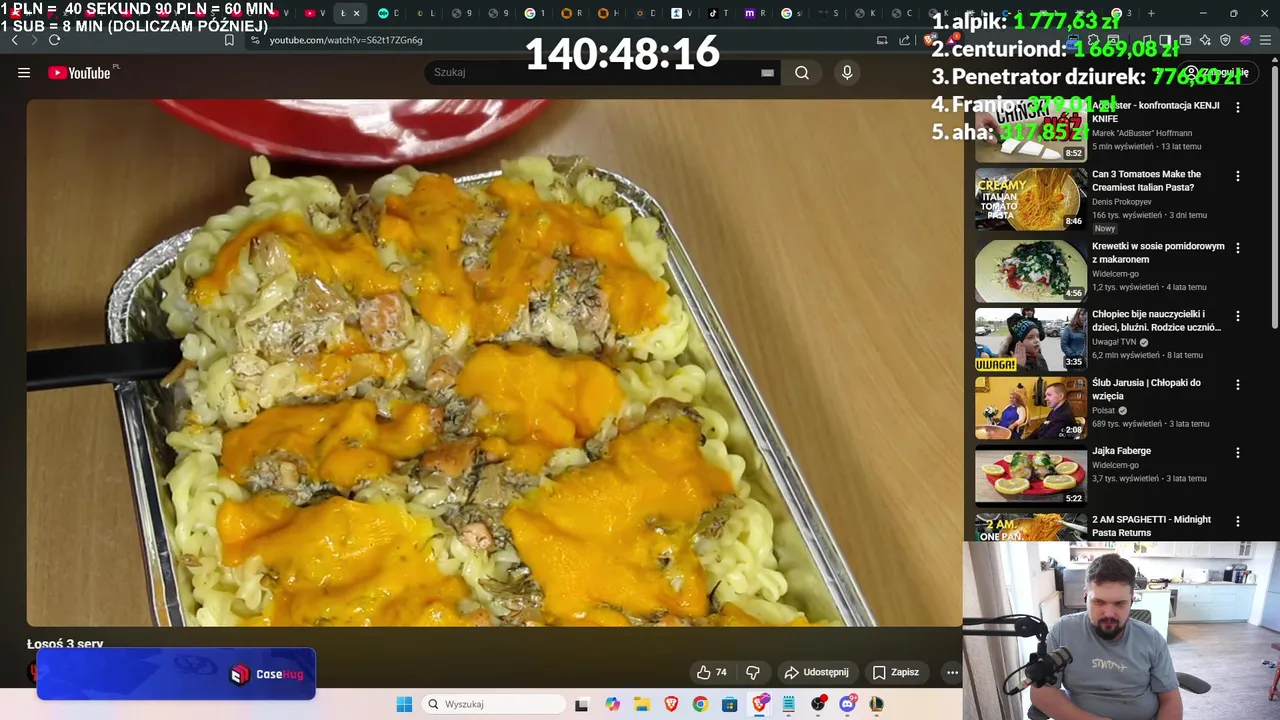Screen dimensions: 1280x720
Task: Dislike the video with thumbs down
Action: 753,672
